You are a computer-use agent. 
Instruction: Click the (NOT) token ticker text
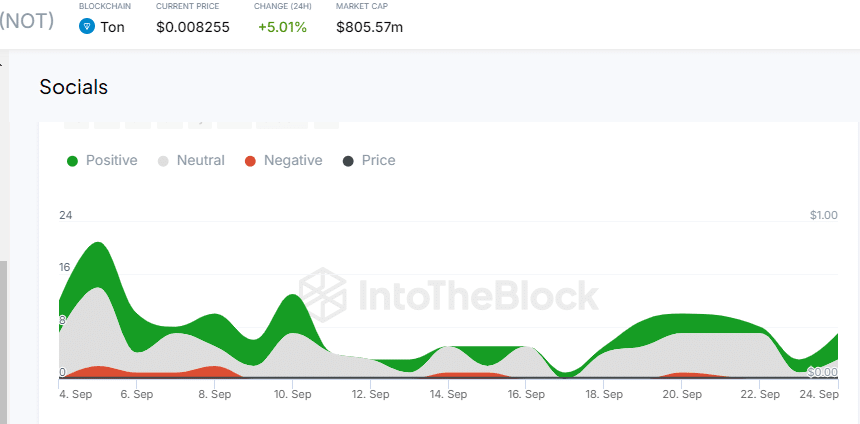[x=27, y=20]
